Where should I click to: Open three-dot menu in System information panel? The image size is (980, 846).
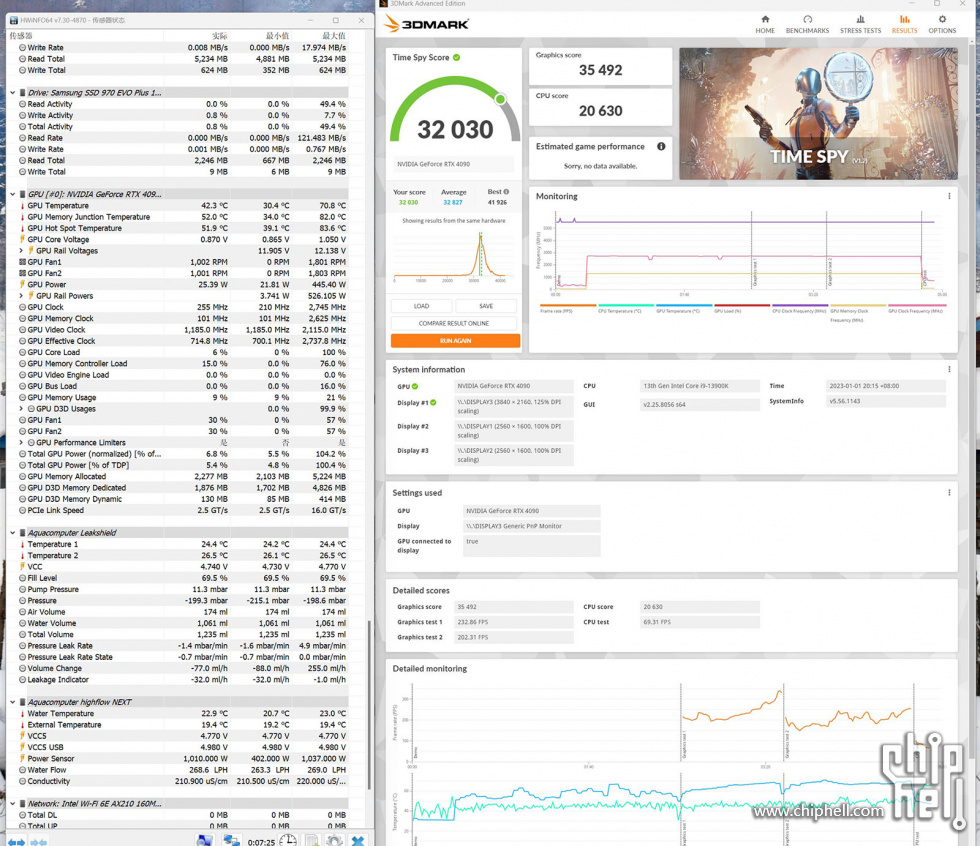(x=949, y=369)
